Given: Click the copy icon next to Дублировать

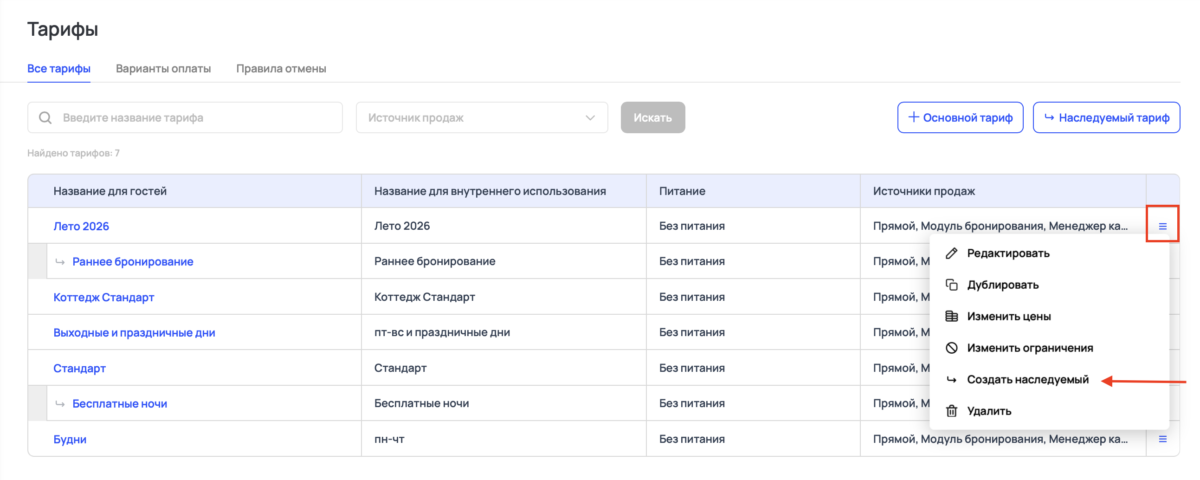Looking at the screenshot, I should click(952, 285).
